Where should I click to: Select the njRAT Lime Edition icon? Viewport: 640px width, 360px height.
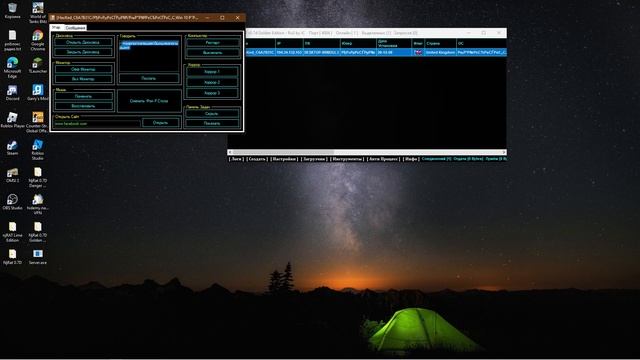[x=12, y=231]
